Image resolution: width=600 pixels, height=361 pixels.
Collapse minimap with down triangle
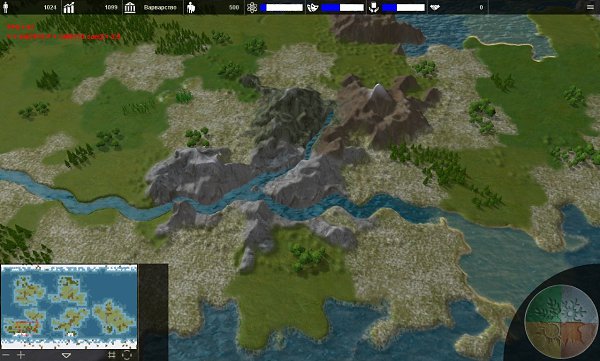point(66,356)
